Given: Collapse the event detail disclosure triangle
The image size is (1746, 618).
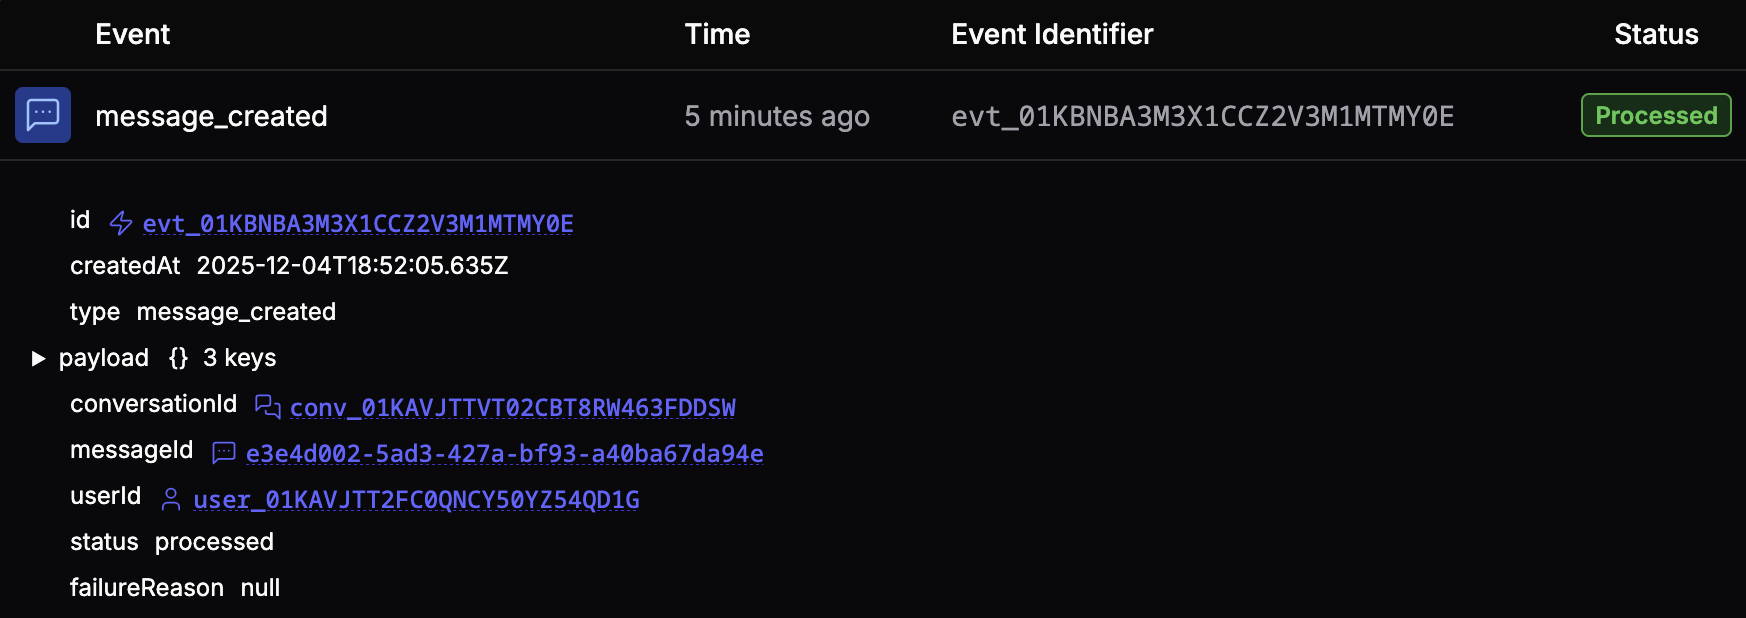Looking at the screenshot, I should 40,357.
